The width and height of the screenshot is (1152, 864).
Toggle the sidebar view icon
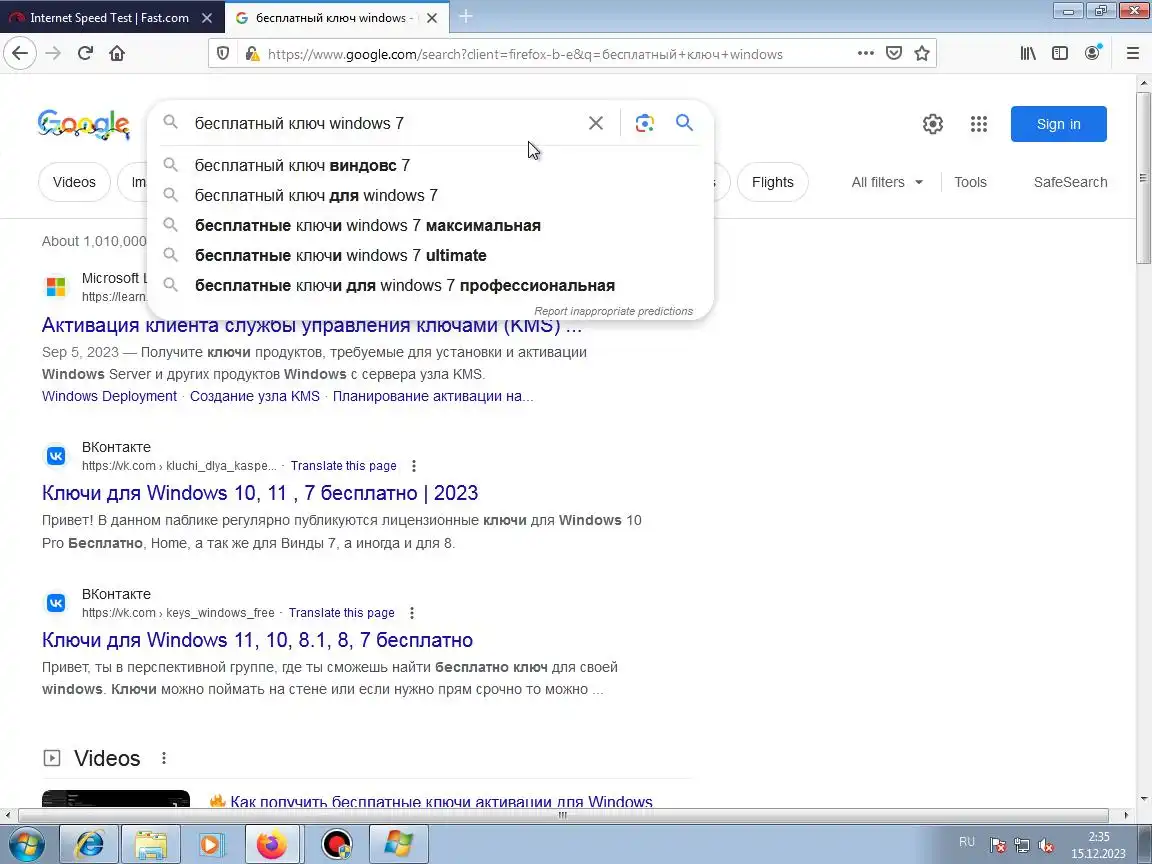[x=1059, y=54]
